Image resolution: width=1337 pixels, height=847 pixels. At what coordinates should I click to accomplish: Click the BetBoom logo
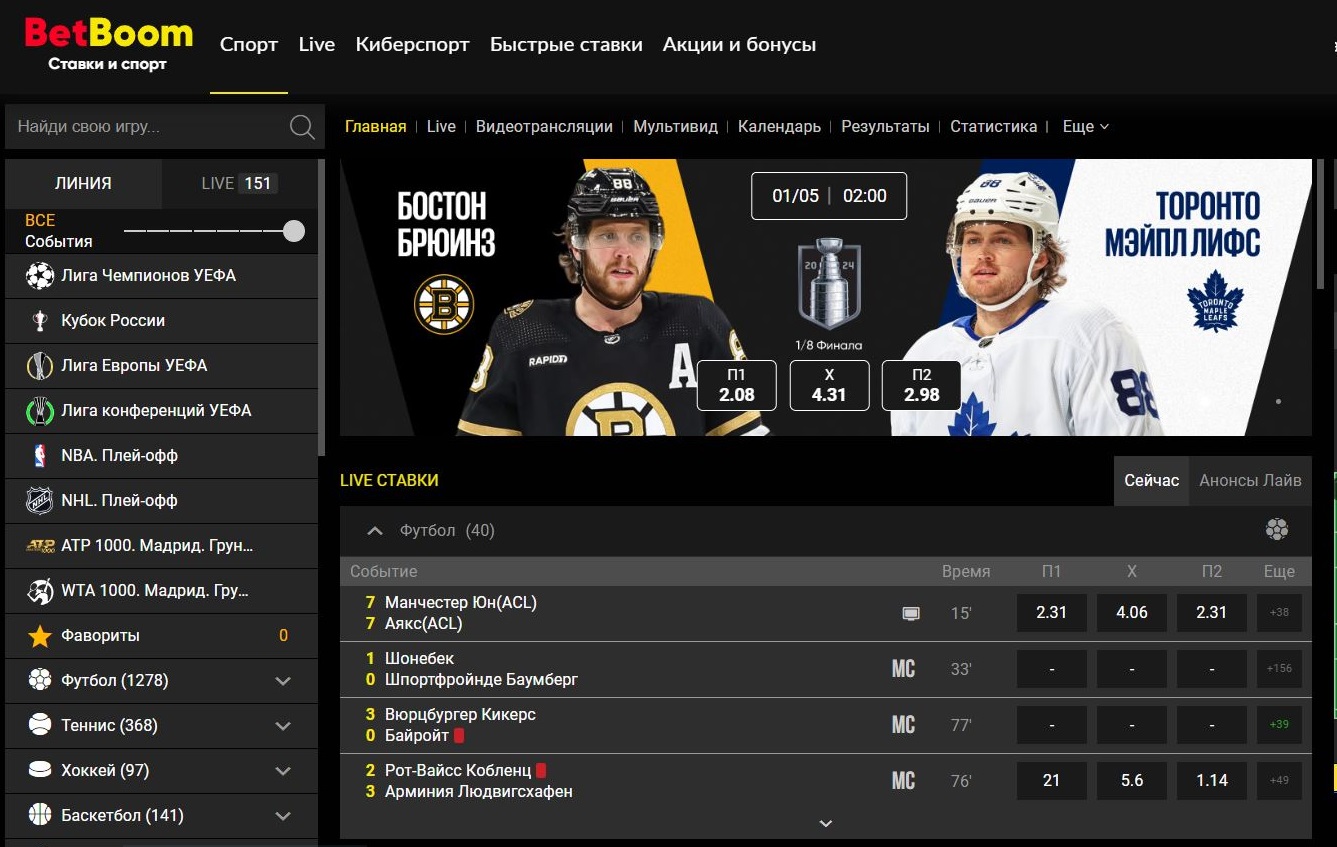[x=108, y=44]
